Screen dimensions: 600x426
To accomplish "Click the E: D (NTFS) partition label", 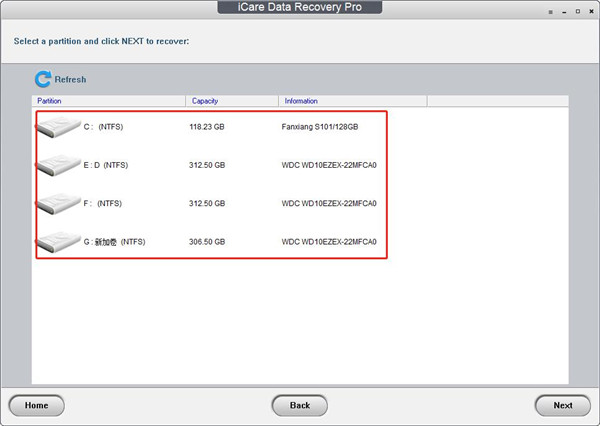I will click(106, 165).
